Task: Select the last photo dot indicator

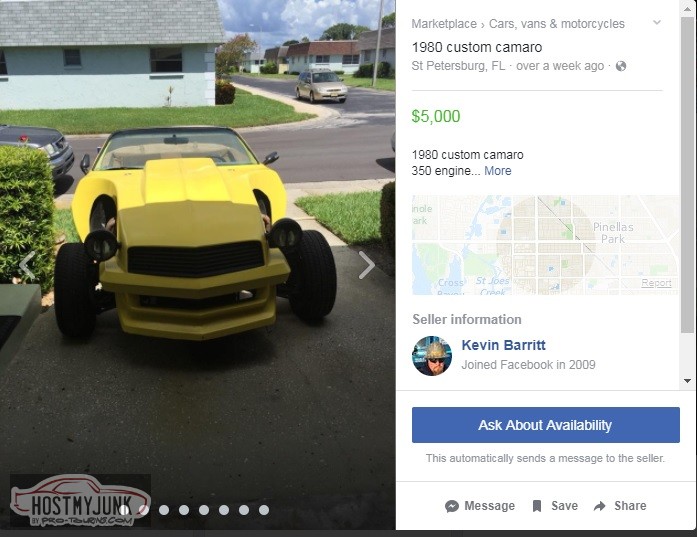Action: (264, 510)
